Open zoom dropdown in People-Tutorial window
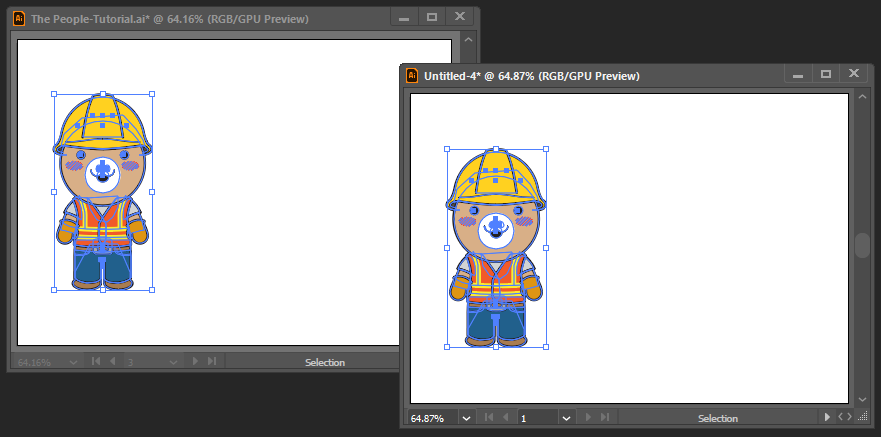 click(72, 361)
